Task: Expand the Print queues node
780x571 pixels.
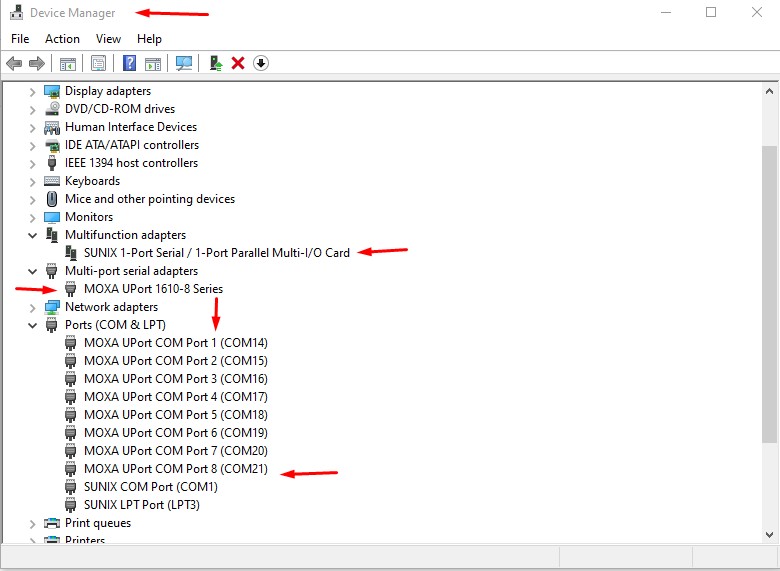Action: click(32, 524)
